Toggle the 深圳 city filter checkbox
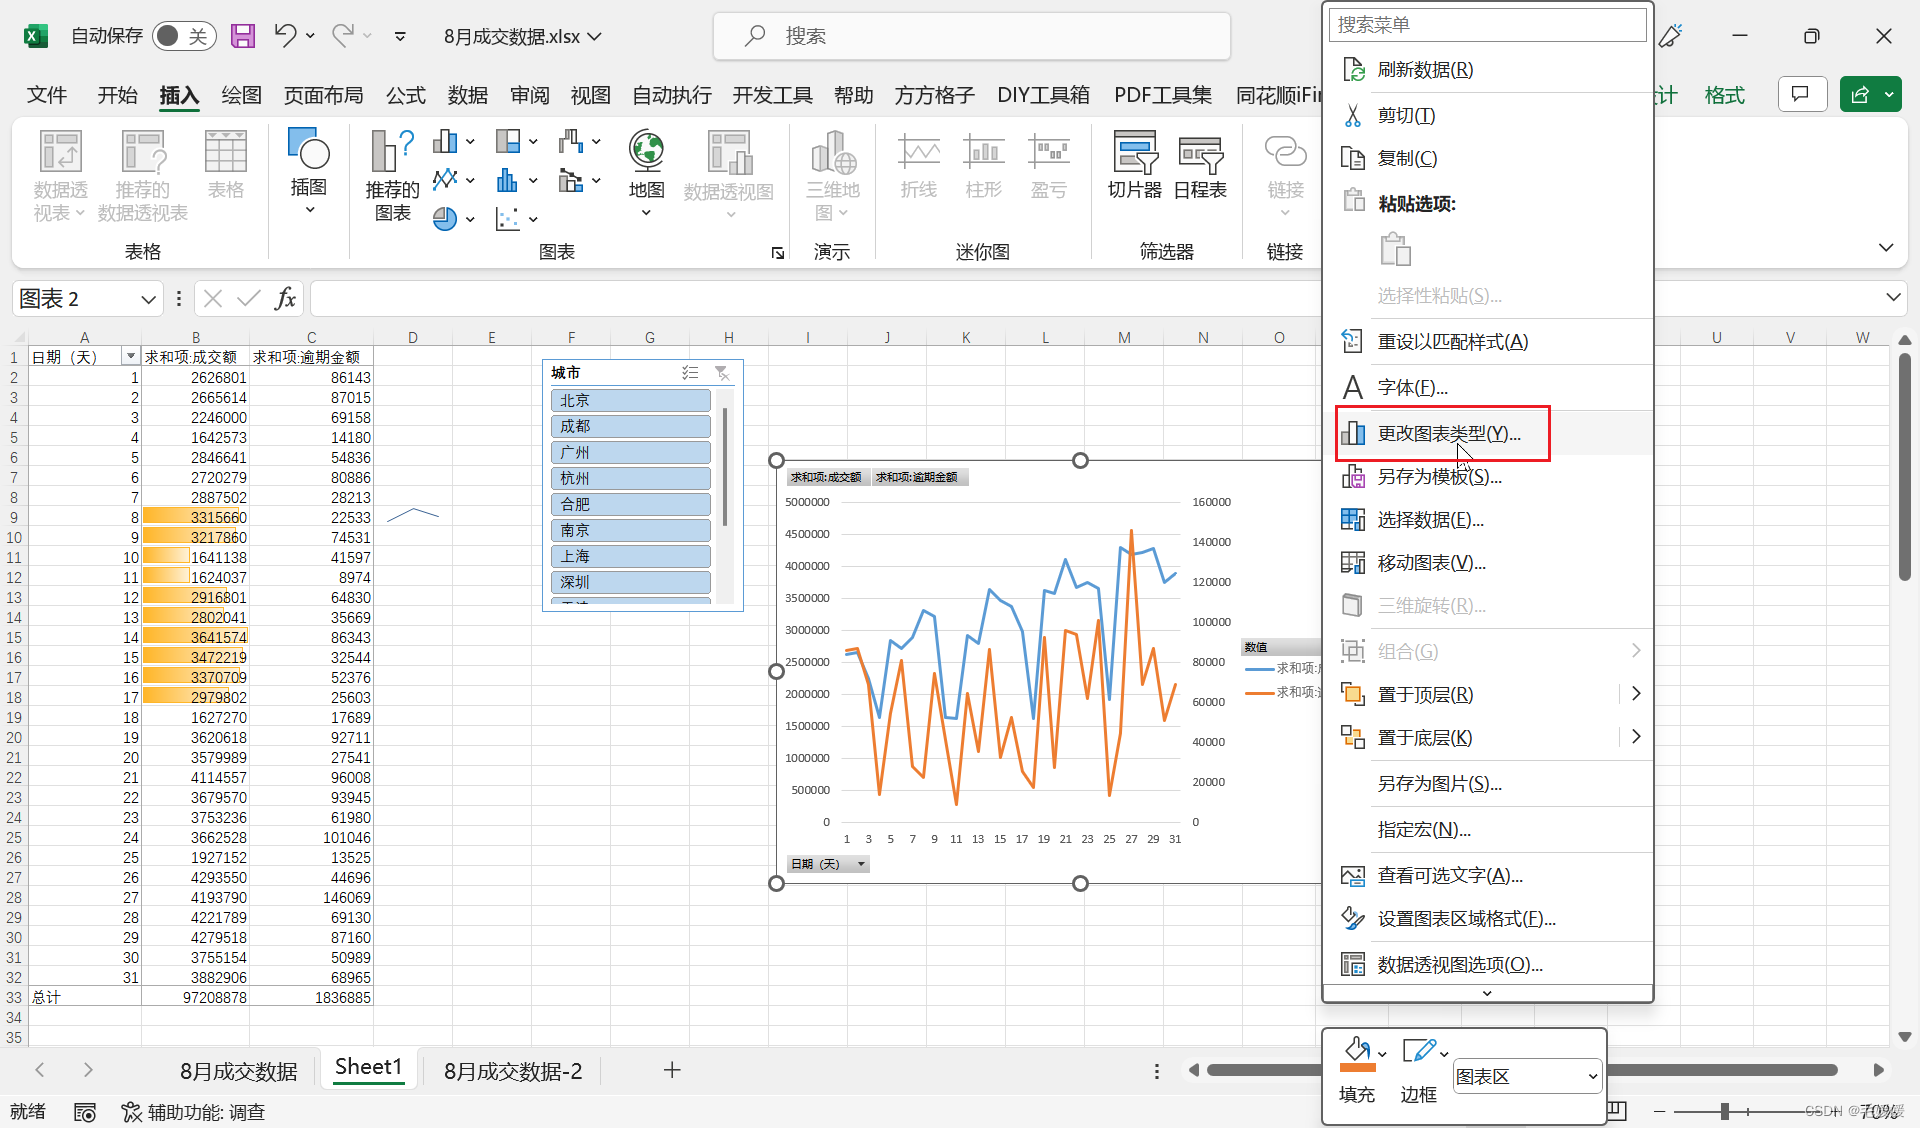Screen dimensions: 1920x1128 coord(627,581)
